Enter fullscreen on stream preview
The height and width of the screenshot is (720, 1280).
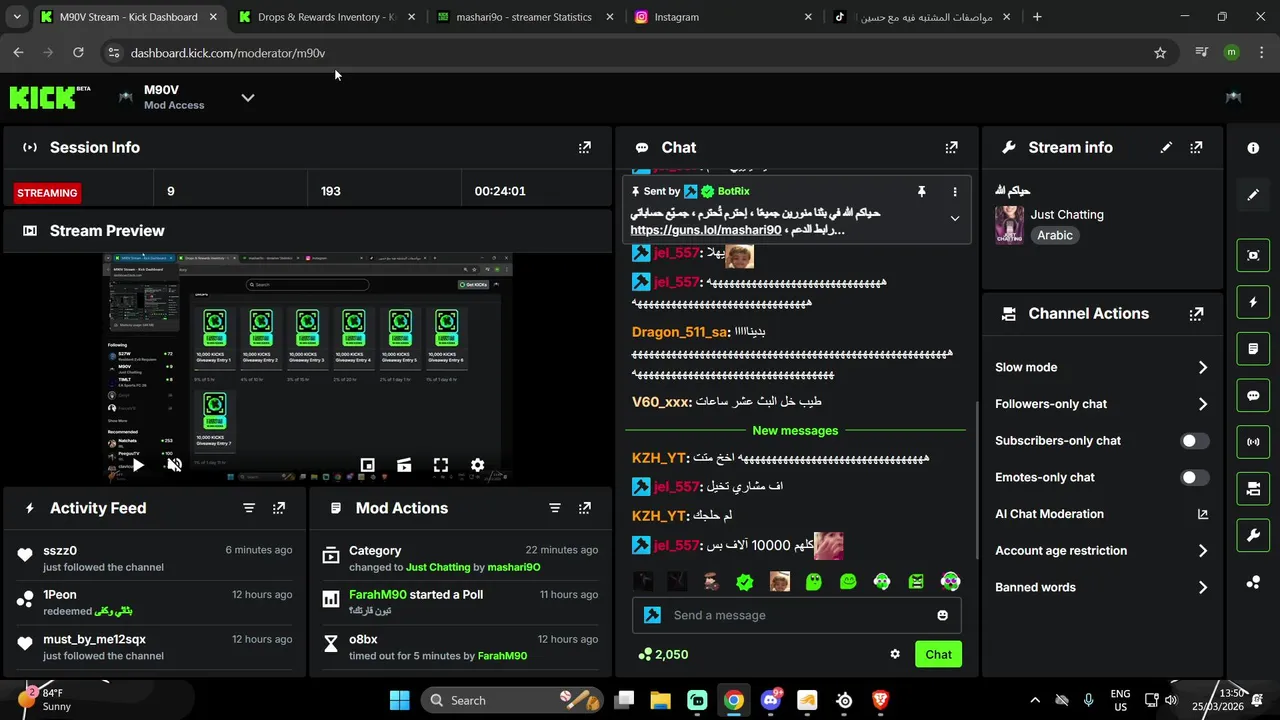point(441,465)
